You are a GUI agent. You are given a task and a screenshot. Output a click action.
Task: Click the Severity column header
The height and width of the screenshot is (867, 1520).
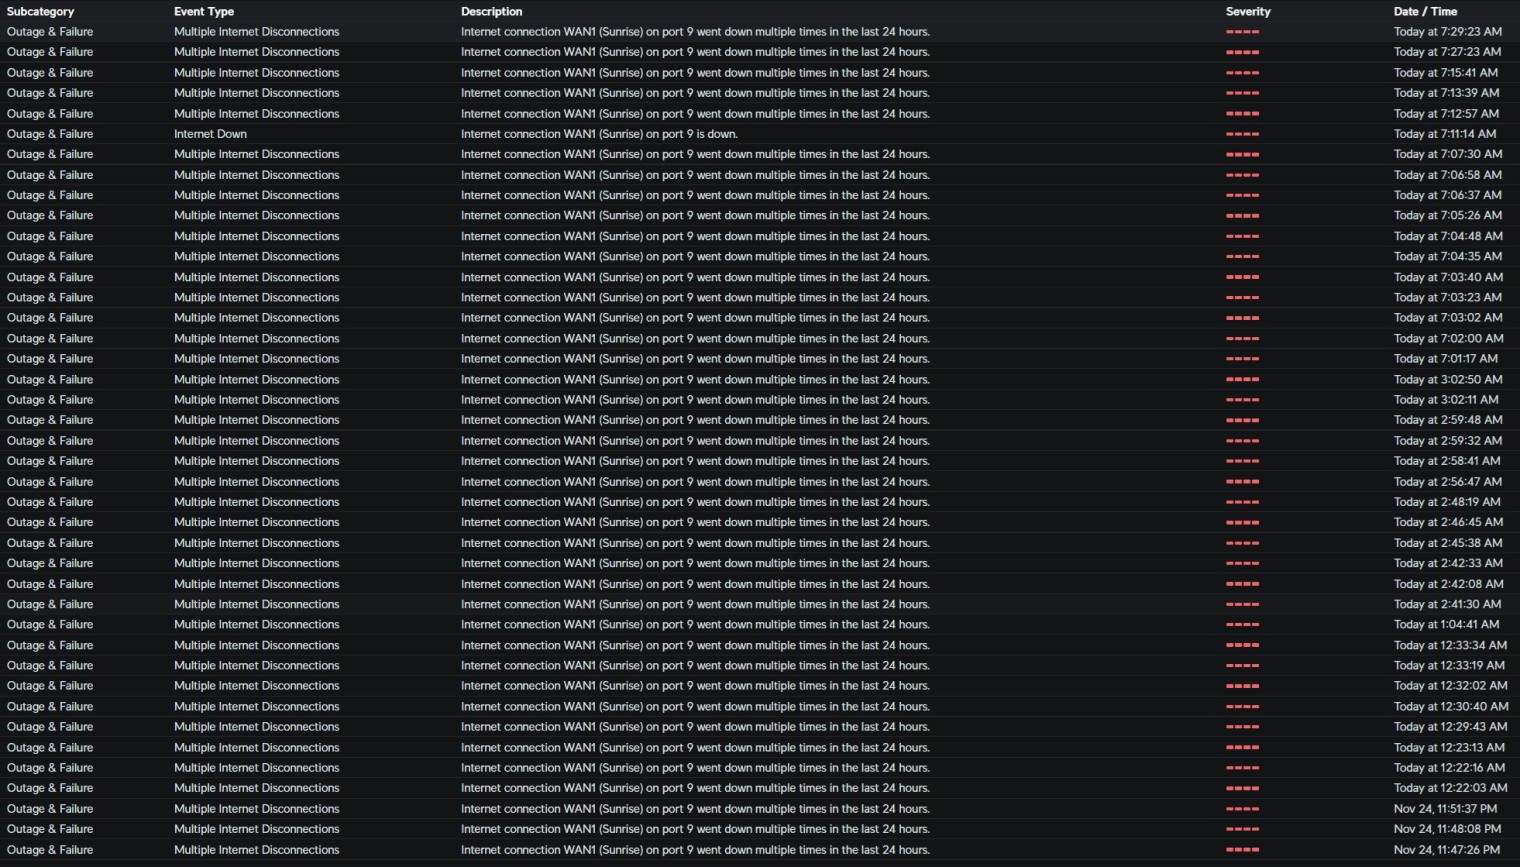[1248, 11]
